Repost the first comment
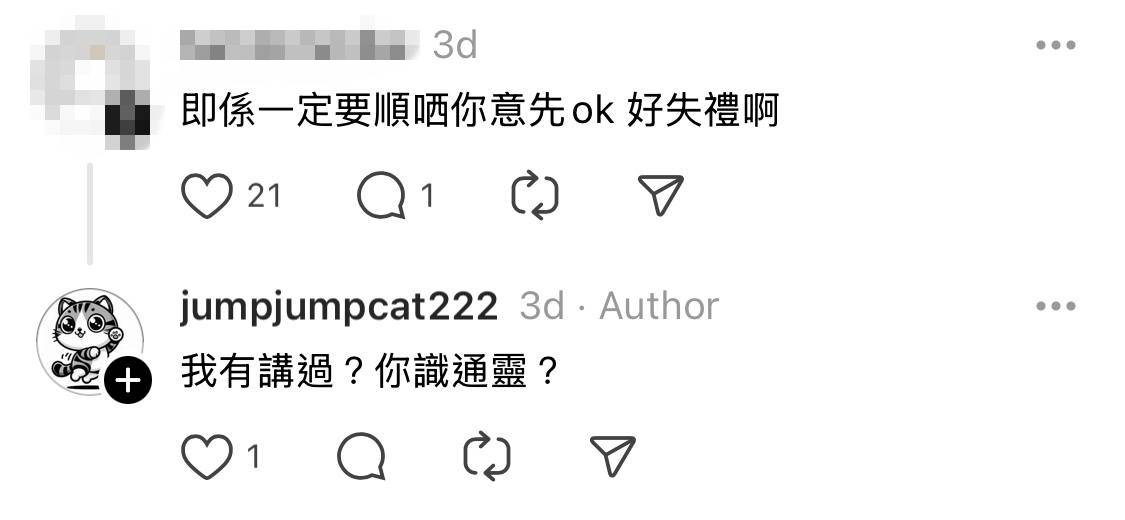The image size is (1125, 520). click(535, 195)
